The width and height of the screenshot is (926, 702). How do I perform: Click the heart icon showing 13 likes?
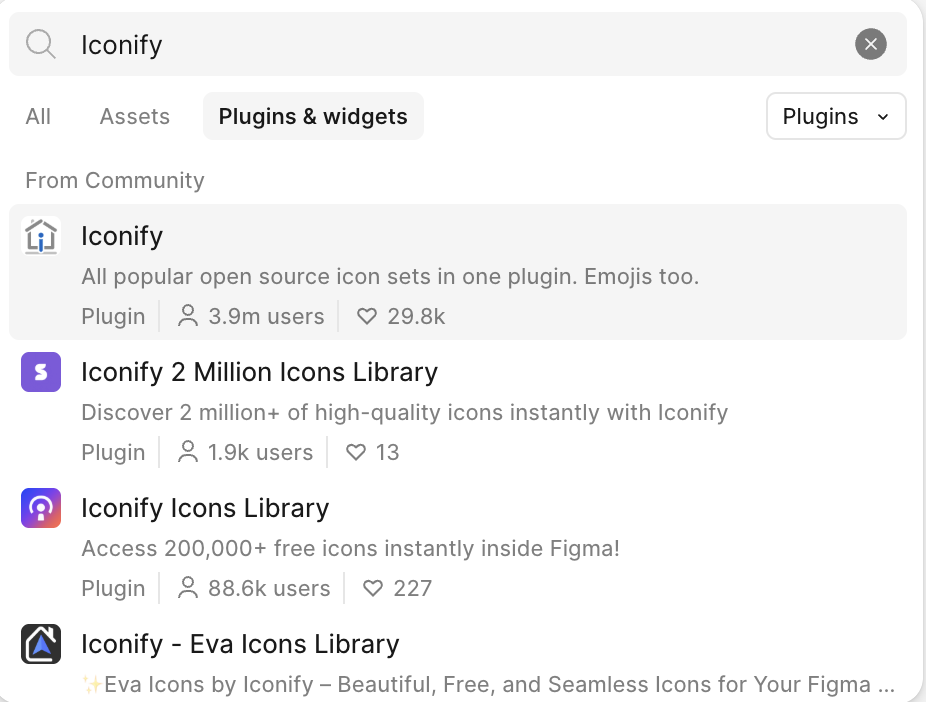[355, 453]
